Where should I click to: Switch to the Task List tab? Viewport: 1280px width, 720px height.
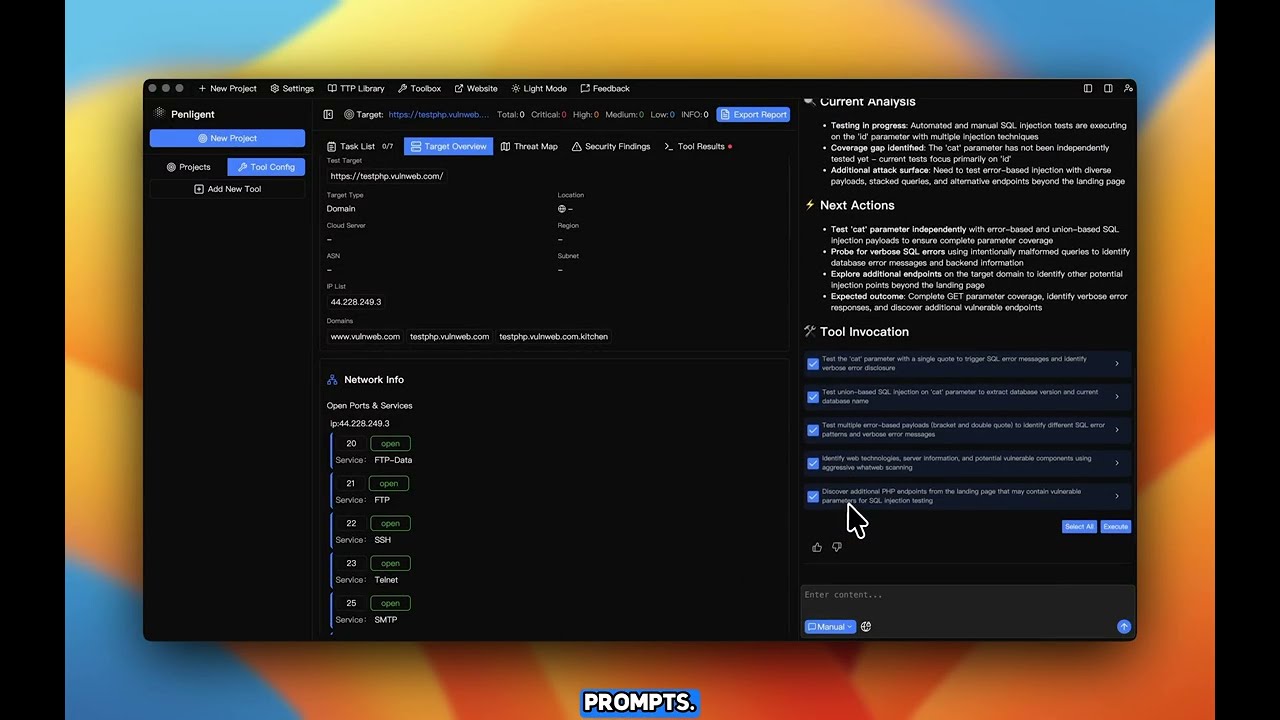(x=360, y=146)
